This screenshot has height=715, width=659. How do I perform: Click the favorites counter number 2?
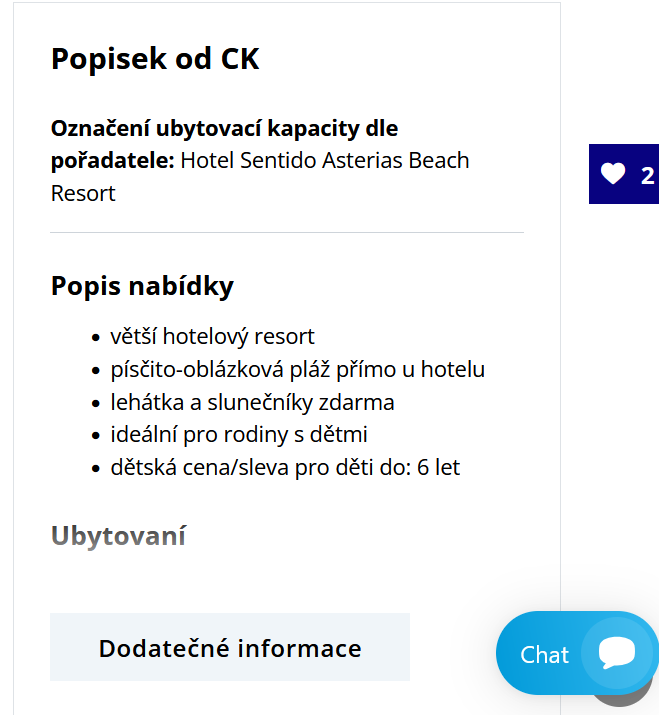pyautogui.click(x=648, y=176)
